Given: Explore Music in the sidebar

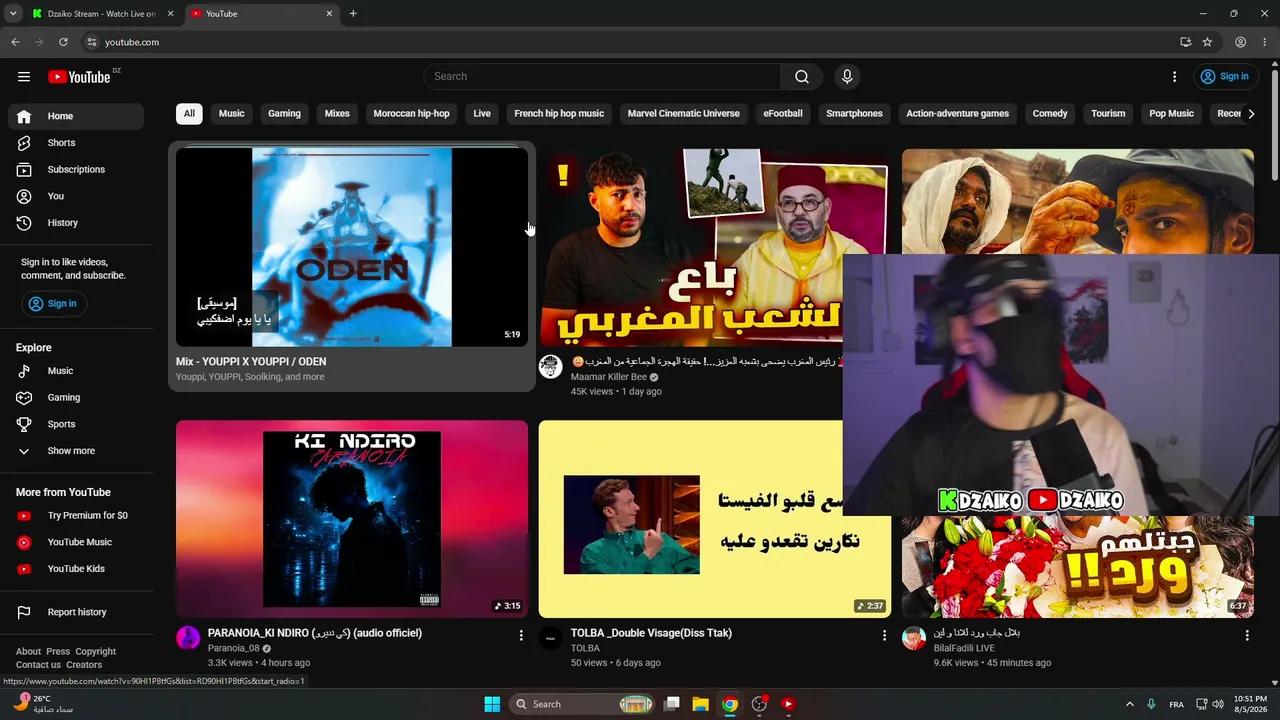Looking at the screenshot, I should pyautogui.click(x=76, y=371).
